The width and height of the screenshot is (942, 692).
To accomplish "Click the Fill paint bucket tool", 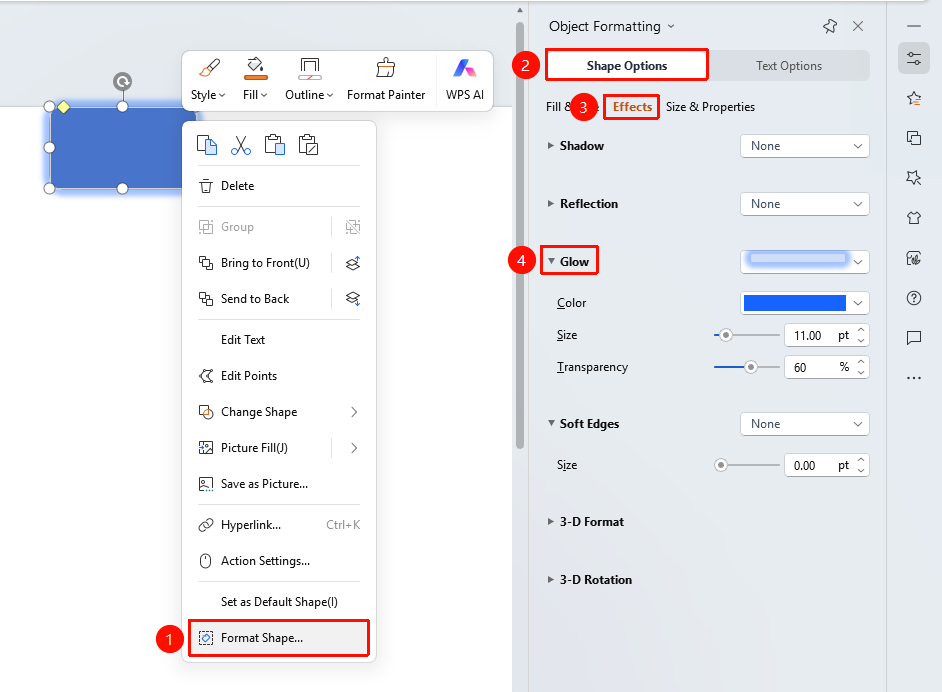I will coord(255,80).
